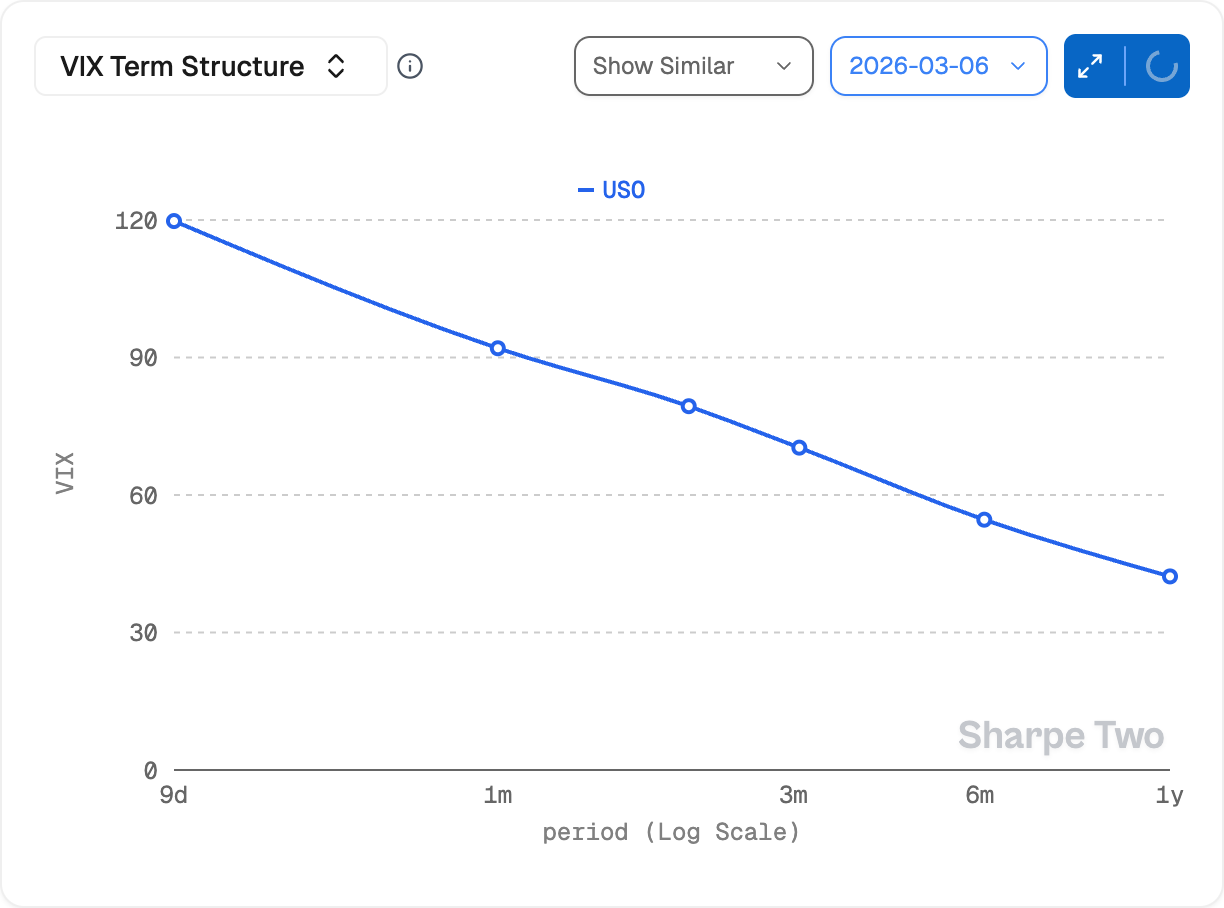The height and width of the screenshot is (908, 1224).
Task: Click the Sharpe Two watermark
Action: coord(1061,736)
